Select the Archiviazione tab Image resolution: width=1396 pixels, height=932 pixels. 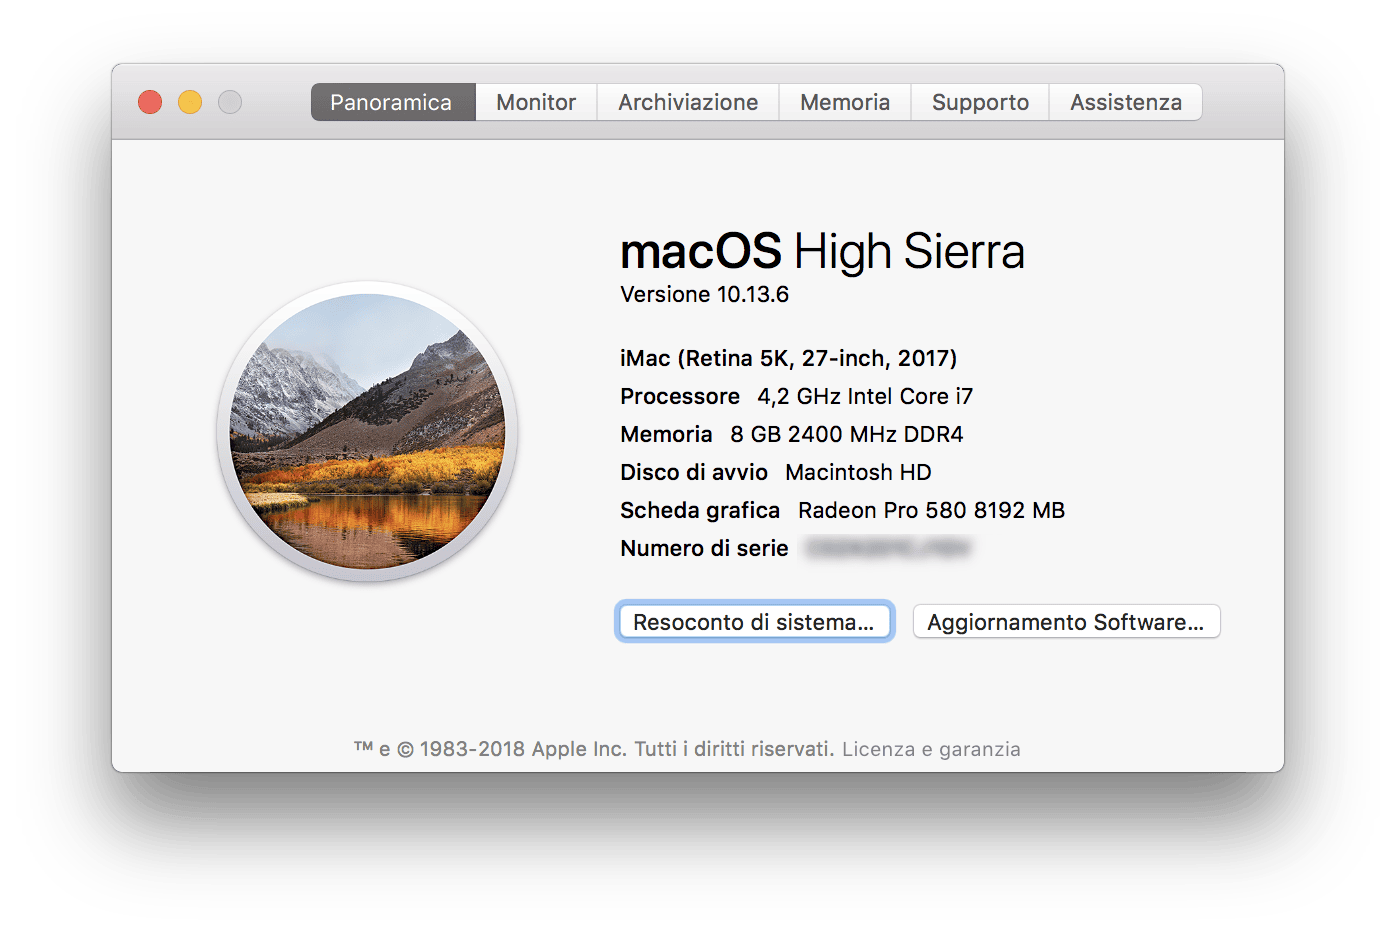pos(688,102)
